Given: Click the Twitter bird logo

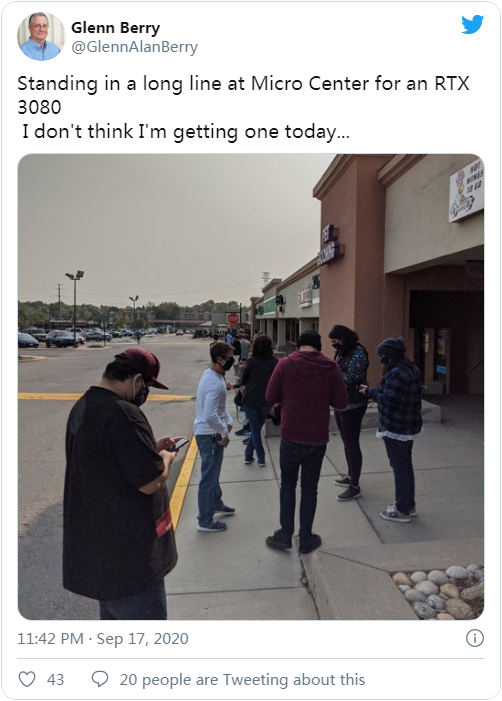Looking at the screenshot, I should (472, 25).
